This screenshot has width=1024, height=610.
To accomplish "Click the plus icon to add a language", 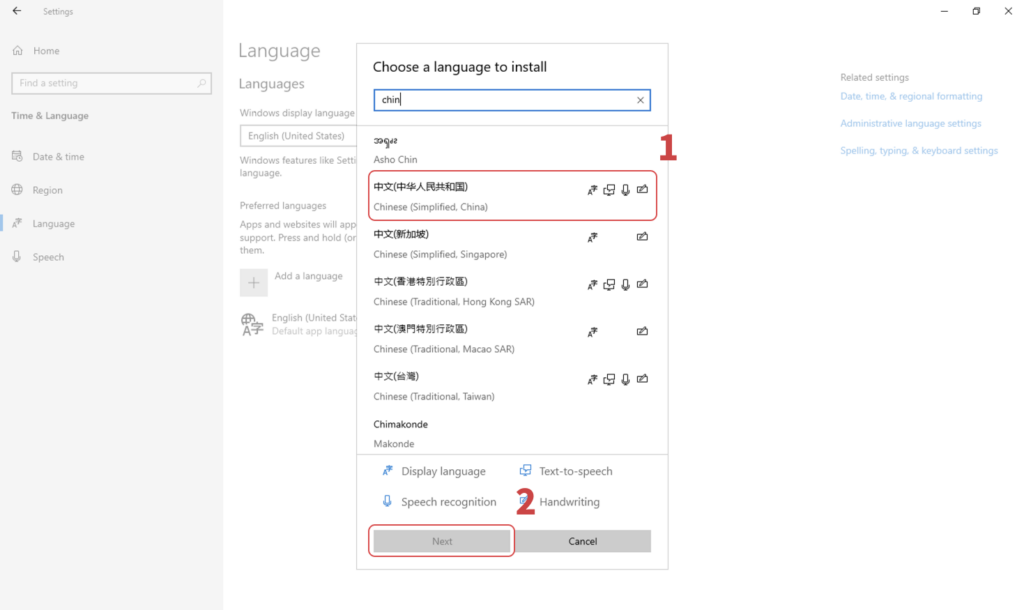I will pyautogui.click(x=253, y=283).
